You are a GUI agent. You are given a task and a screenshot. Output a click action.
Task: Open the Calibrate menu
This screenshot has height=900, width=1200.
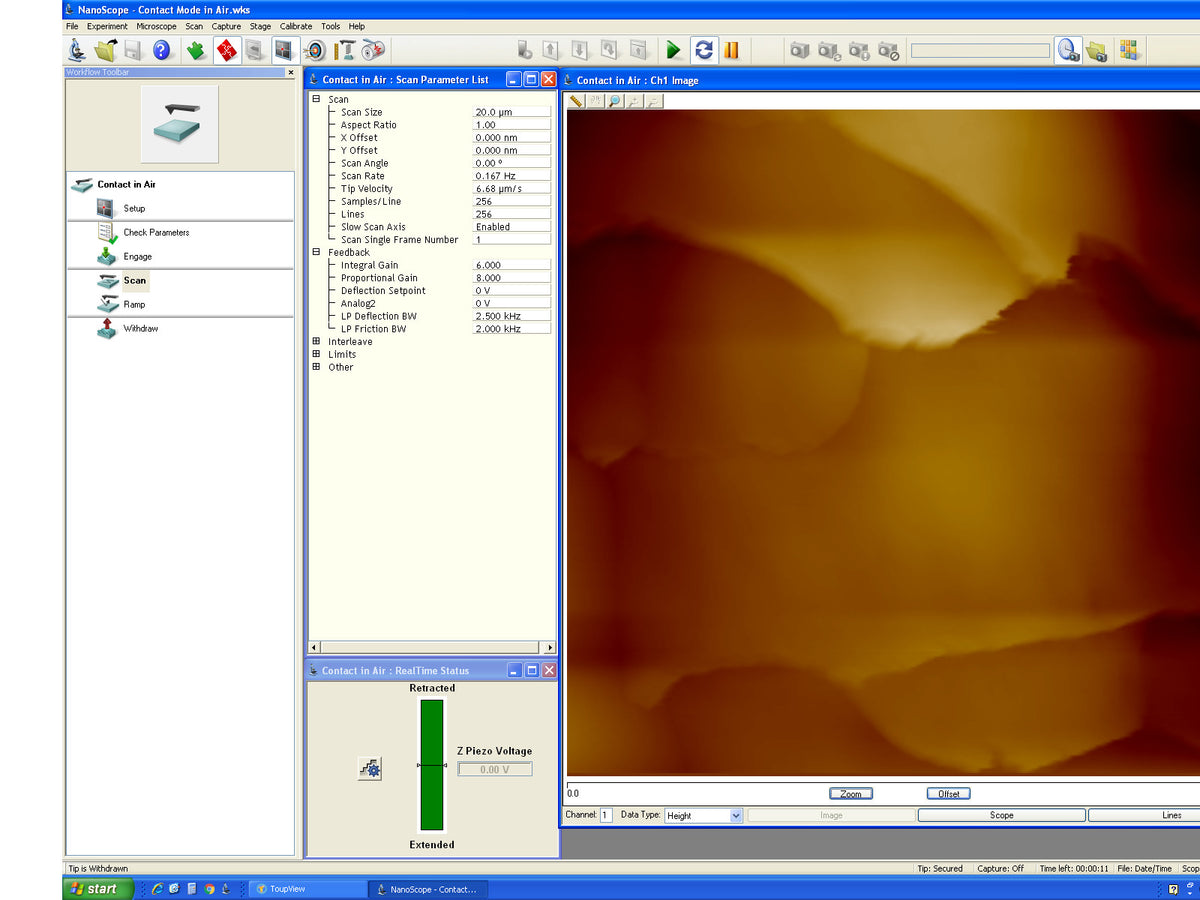(x=295, y=26)
